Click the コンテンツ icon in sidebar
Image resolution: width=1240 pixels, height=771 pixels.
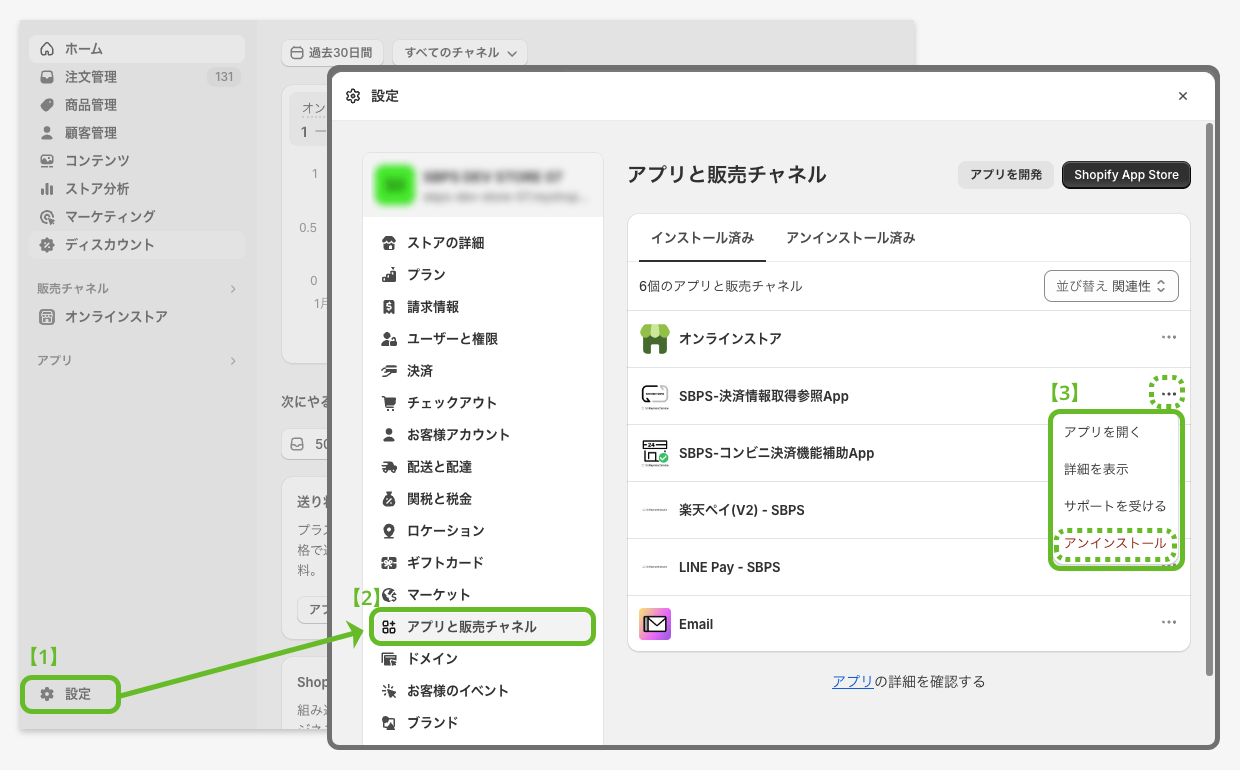point(47,161)
